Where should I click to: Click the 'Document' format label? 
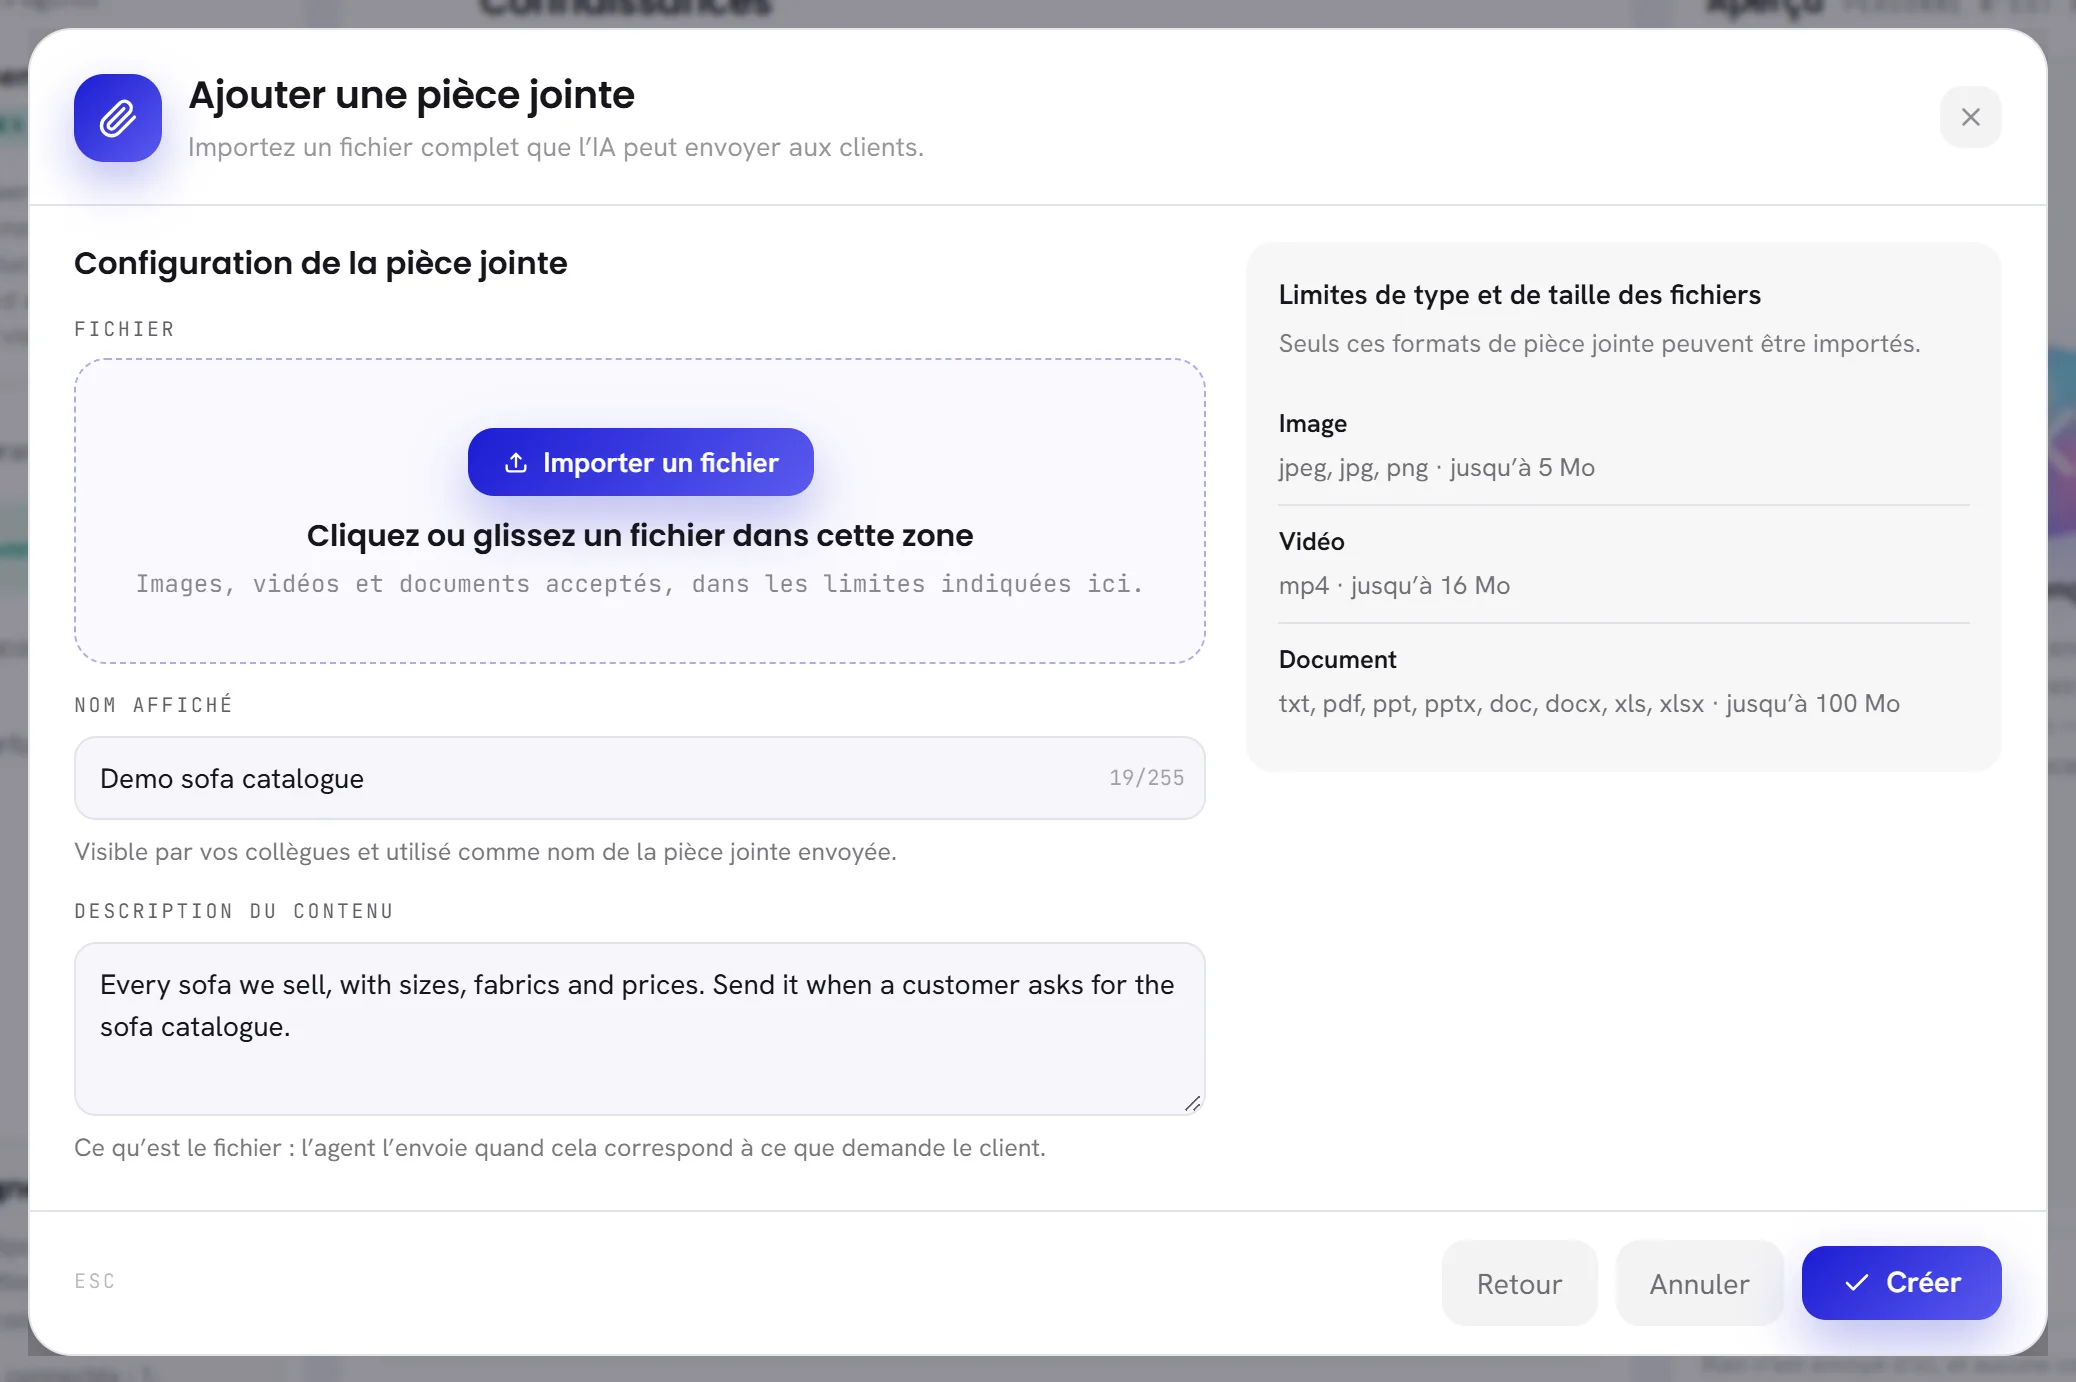pyautogui.click(x=1337, y=659)
